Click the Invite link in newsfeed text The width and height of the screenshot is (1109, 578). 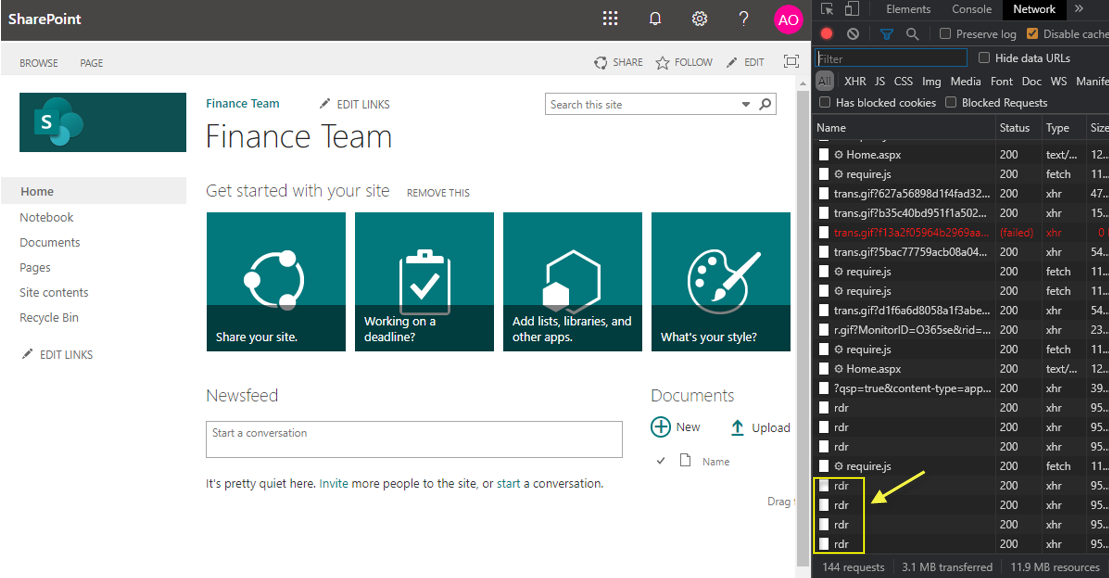click(x=334, y=484)
